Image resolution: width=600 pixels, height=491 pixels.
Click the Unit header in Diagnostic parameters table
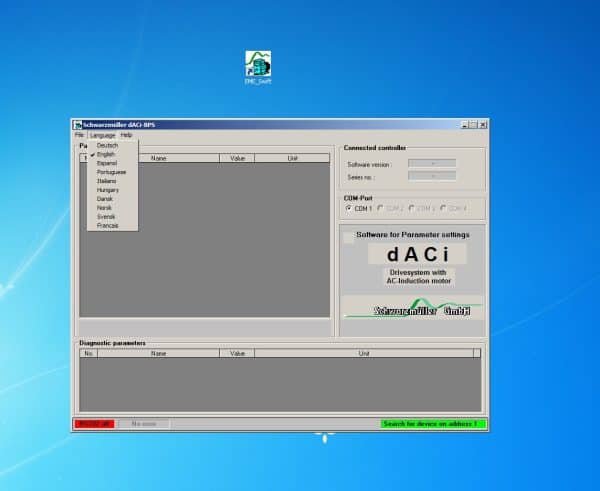364,353
